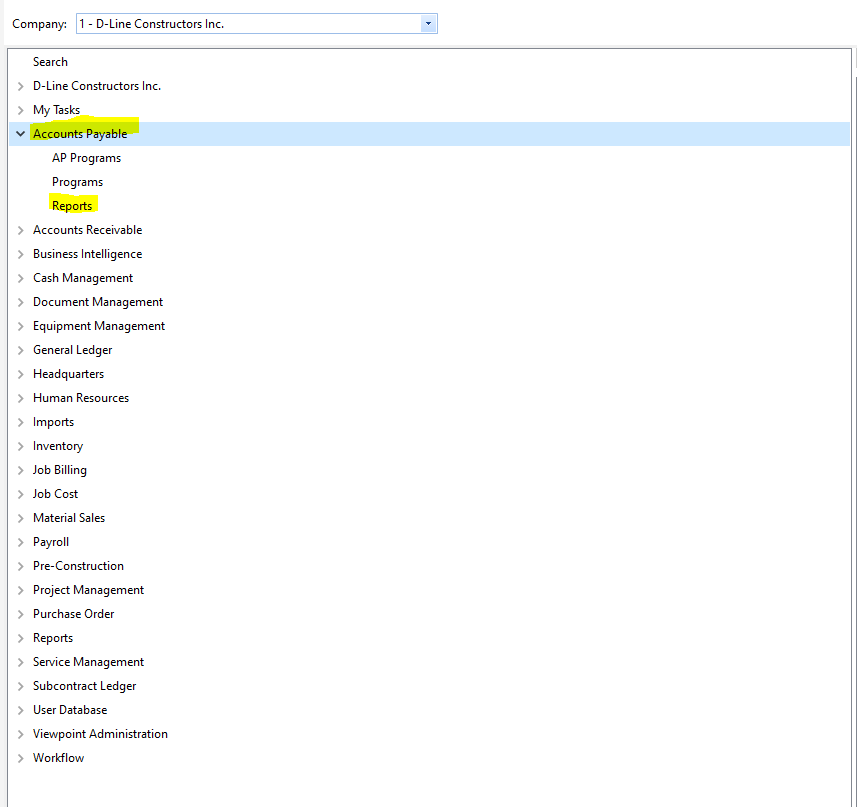Viewport: 857px width, 807px height.
Task: Select the Workflow label
Action: pos(58,759)
